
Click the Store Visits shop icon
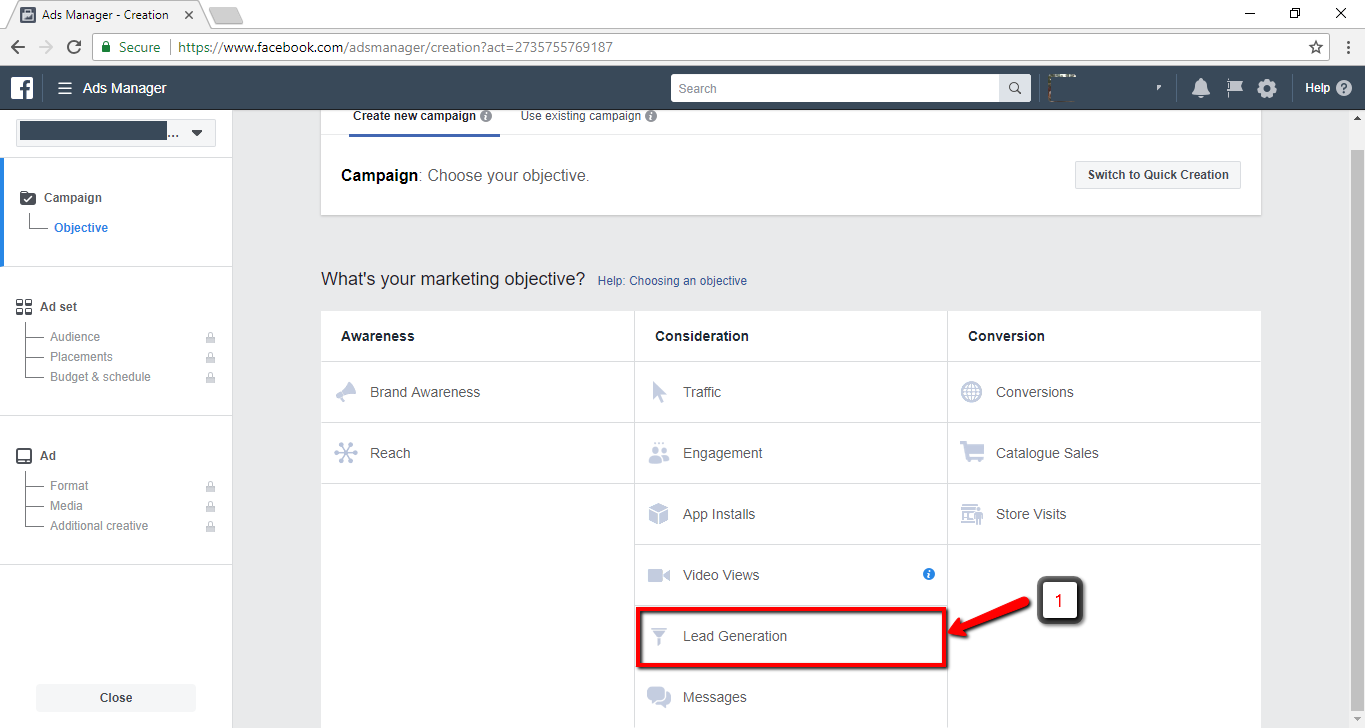(x=972, y=514)
